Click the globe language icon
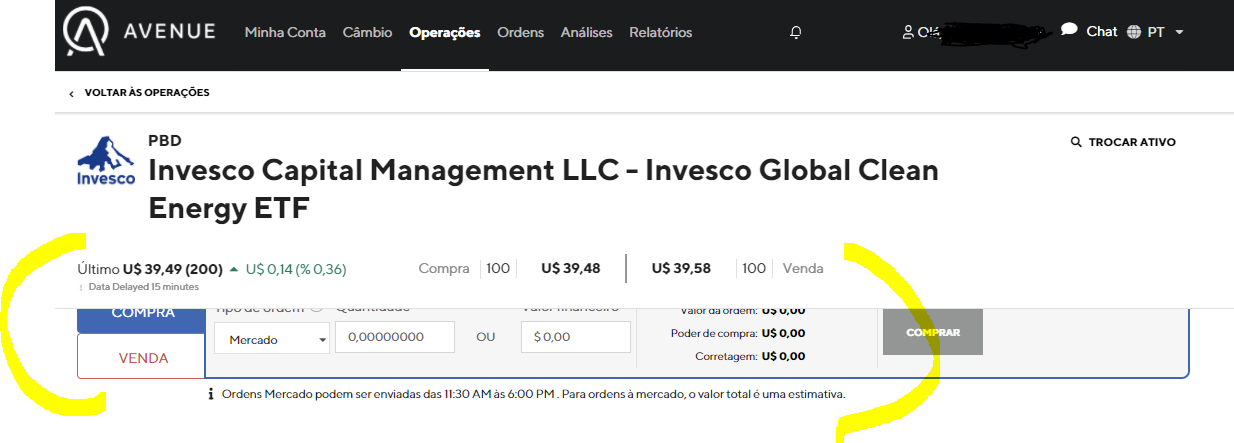Viewport: 1234px width, 443px height. (1133, 32)
